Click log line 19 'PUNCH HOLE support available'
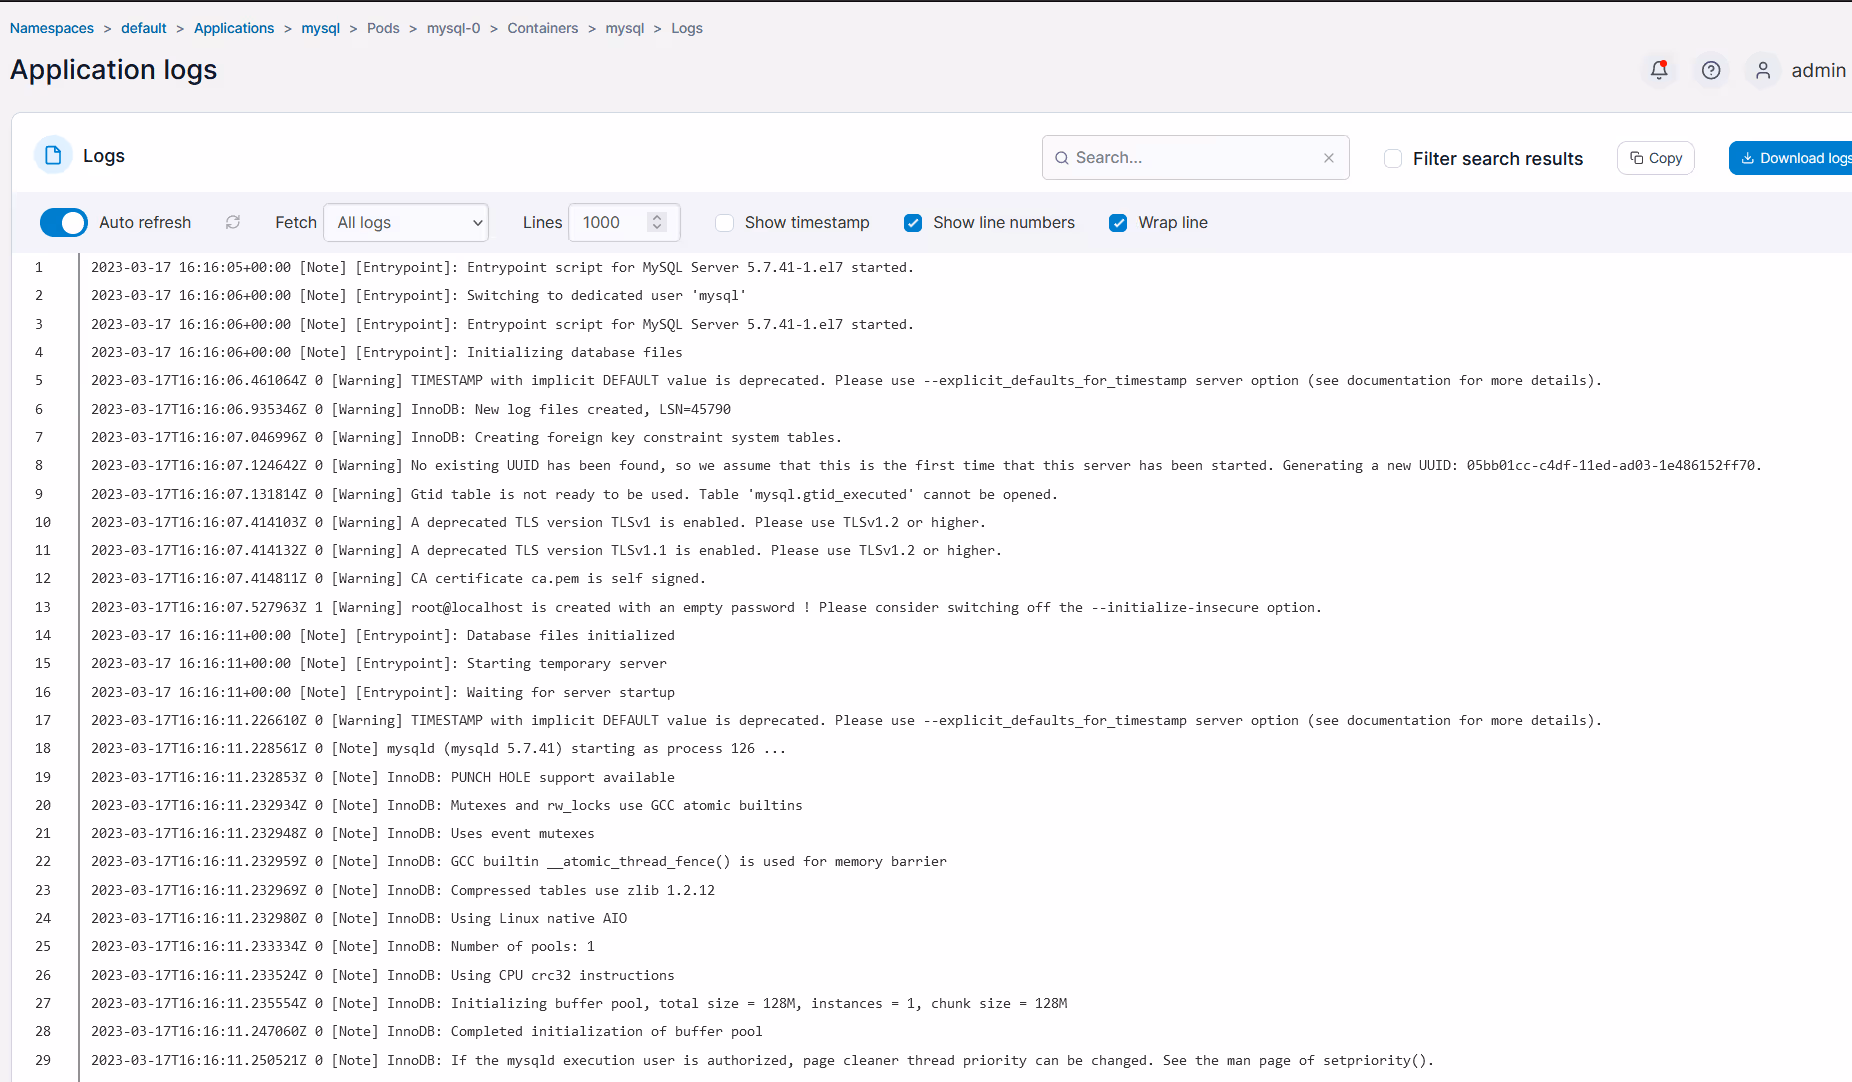This screenshot has height=1082, width=1852. tap(383, 777)
